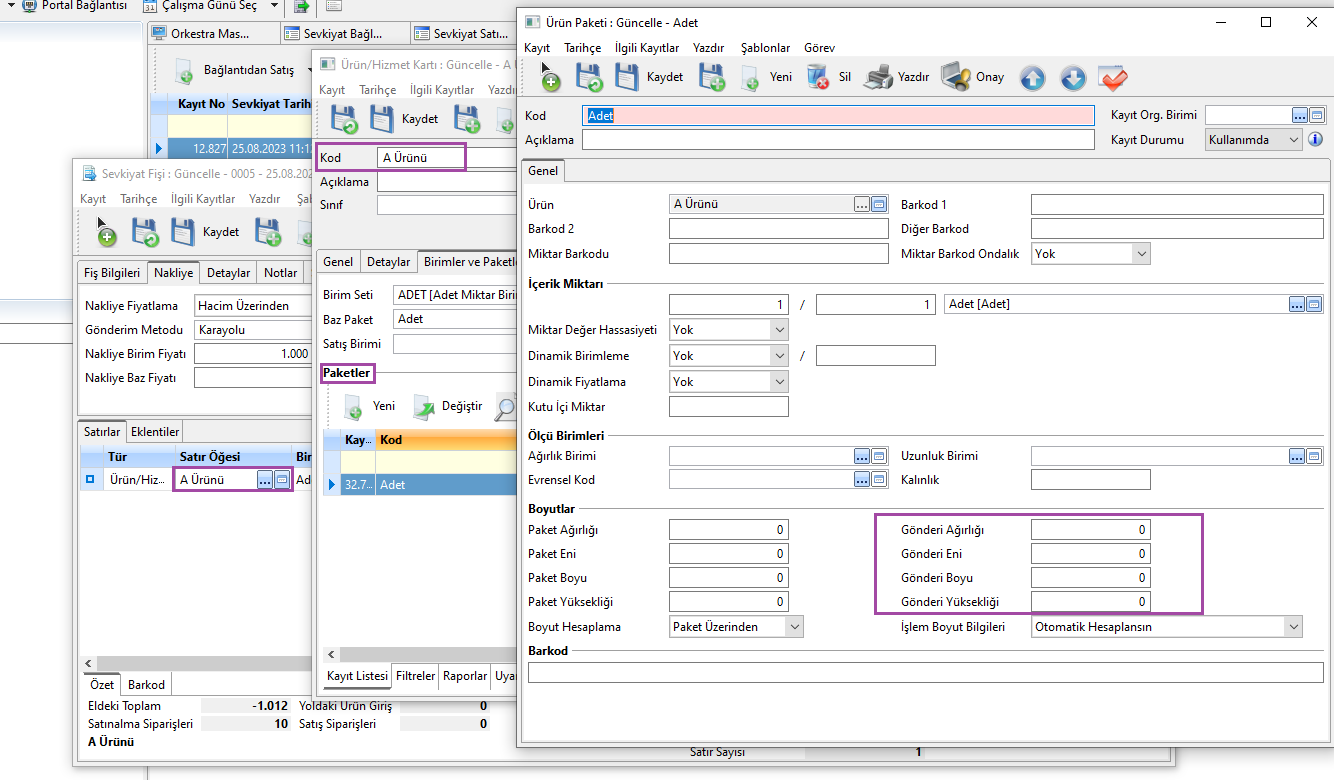The image size is (1334, 780).
Task: Switch to the Fiş Bilgileri tab
Action: pyautogui.click(x=112, y=273)
